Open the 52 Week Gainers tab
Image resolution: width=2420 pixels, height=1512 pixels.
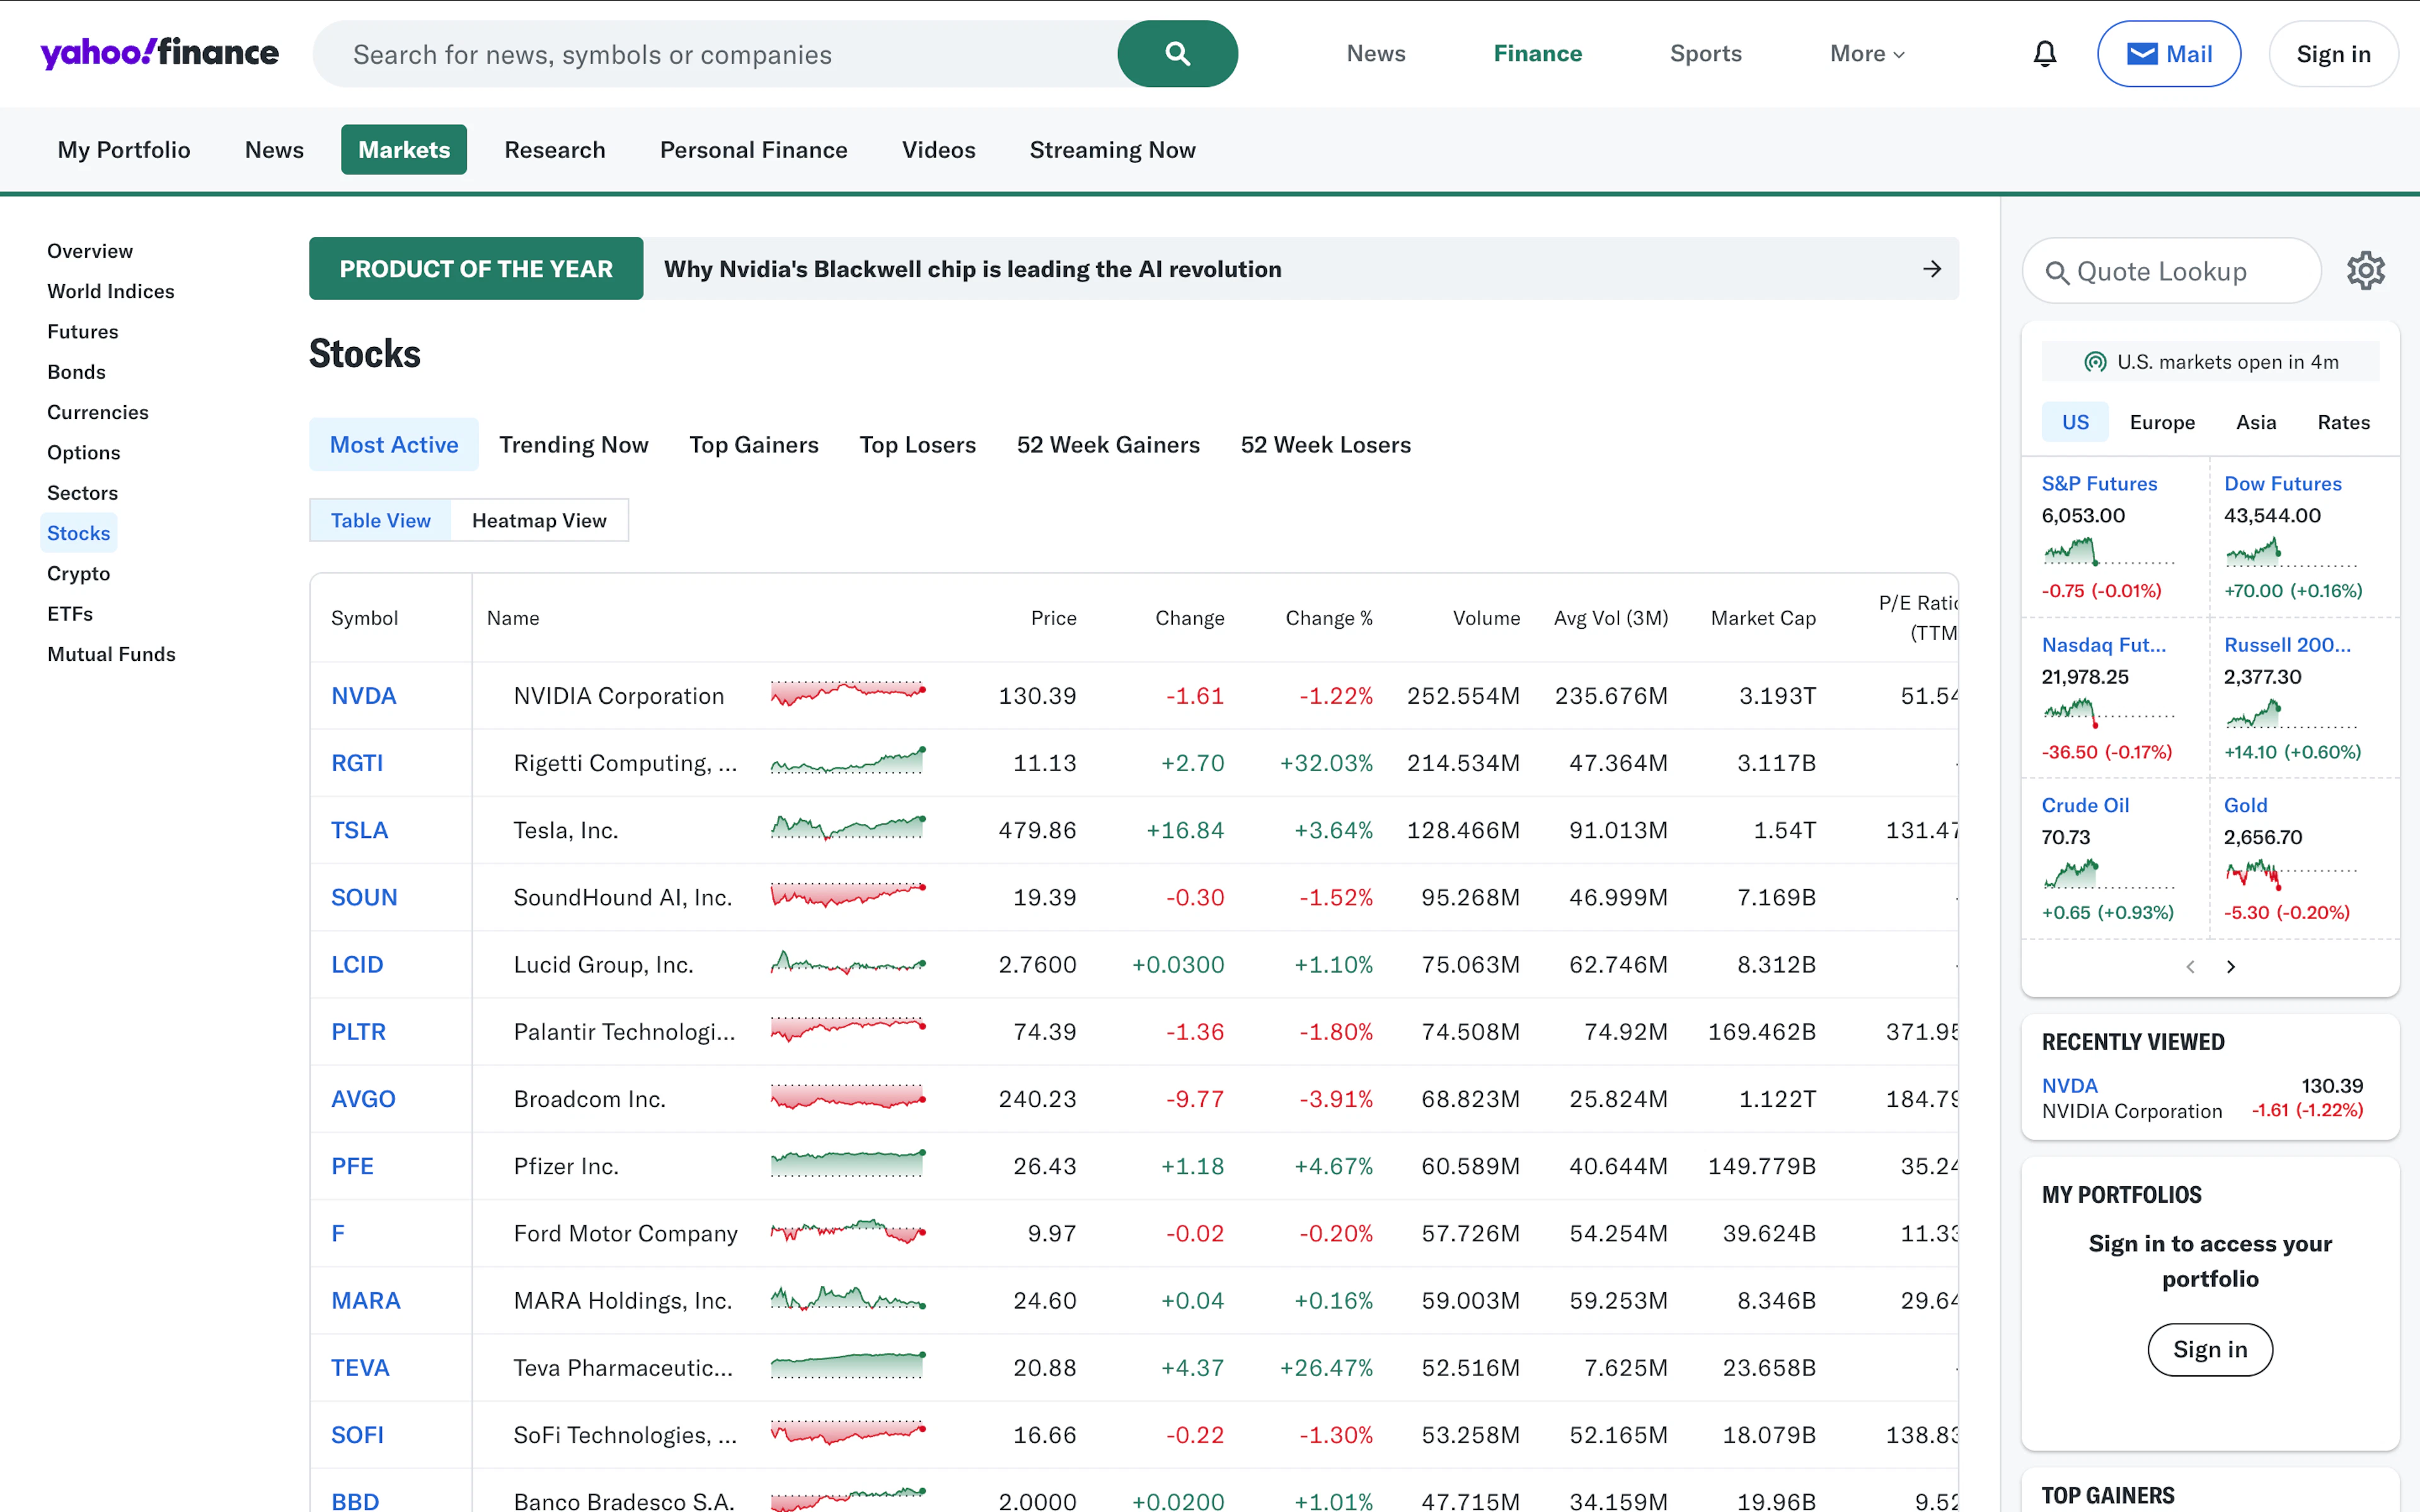point(1108,445)
